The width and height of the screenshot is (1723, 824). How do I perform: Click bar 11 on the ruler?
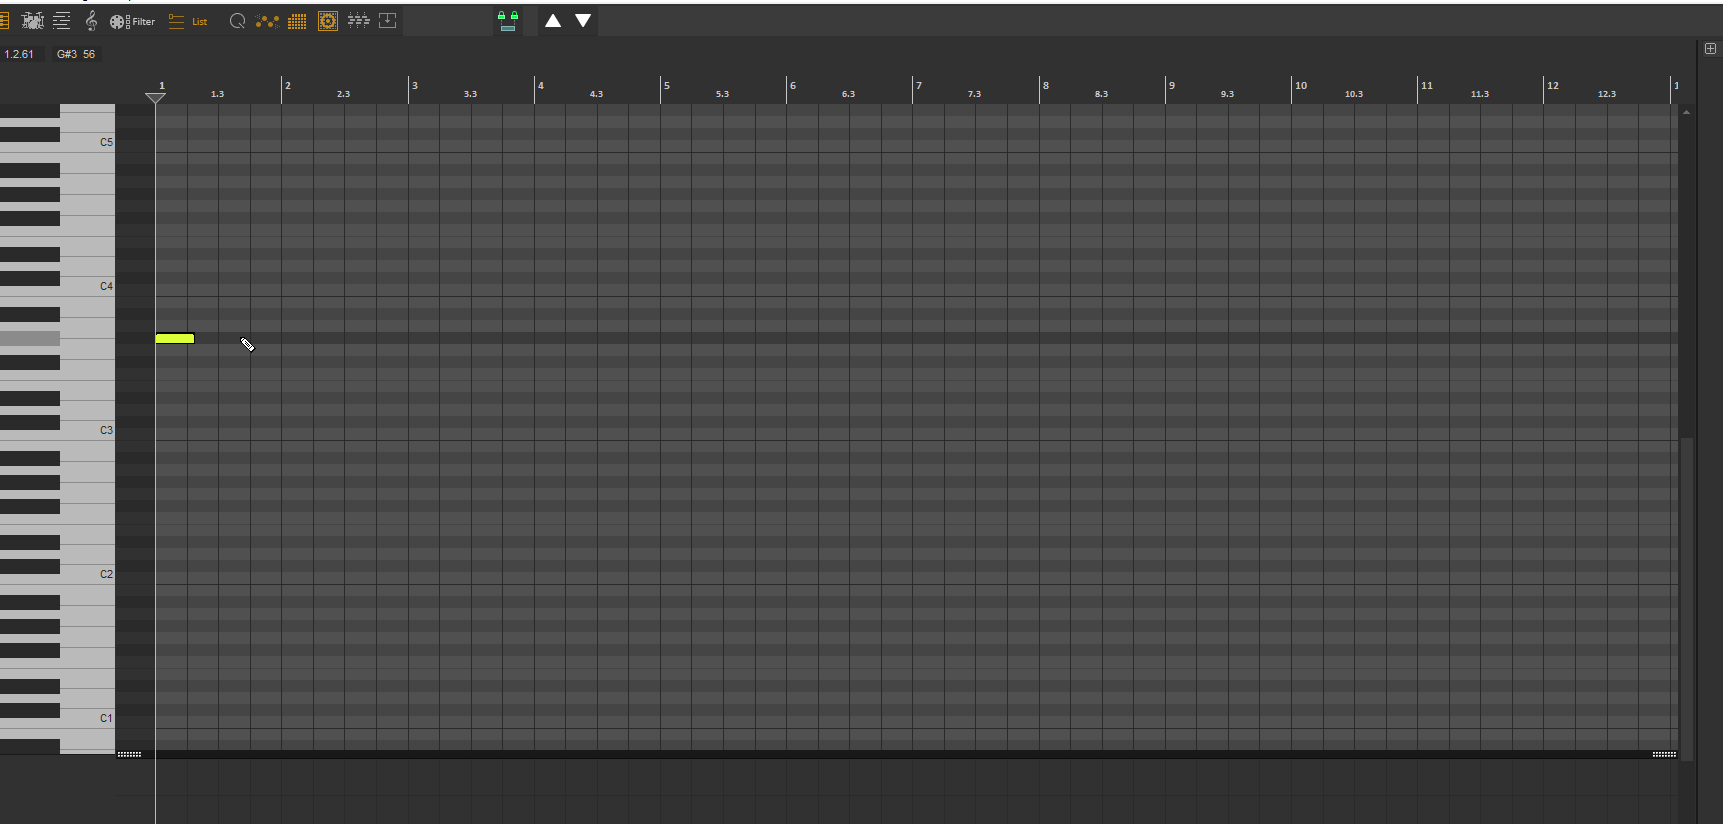point(1426,86)
